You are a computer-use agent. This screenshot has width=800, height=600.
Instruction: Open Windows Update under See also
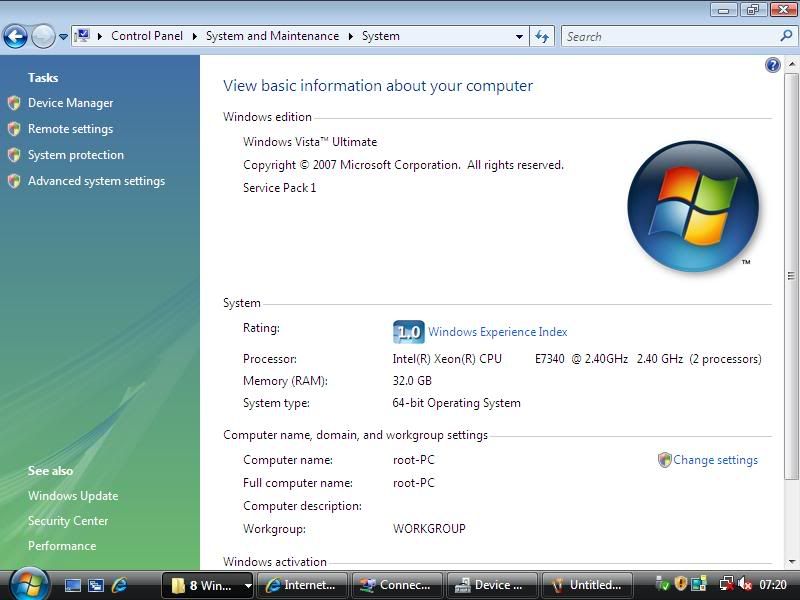[73, 496]
